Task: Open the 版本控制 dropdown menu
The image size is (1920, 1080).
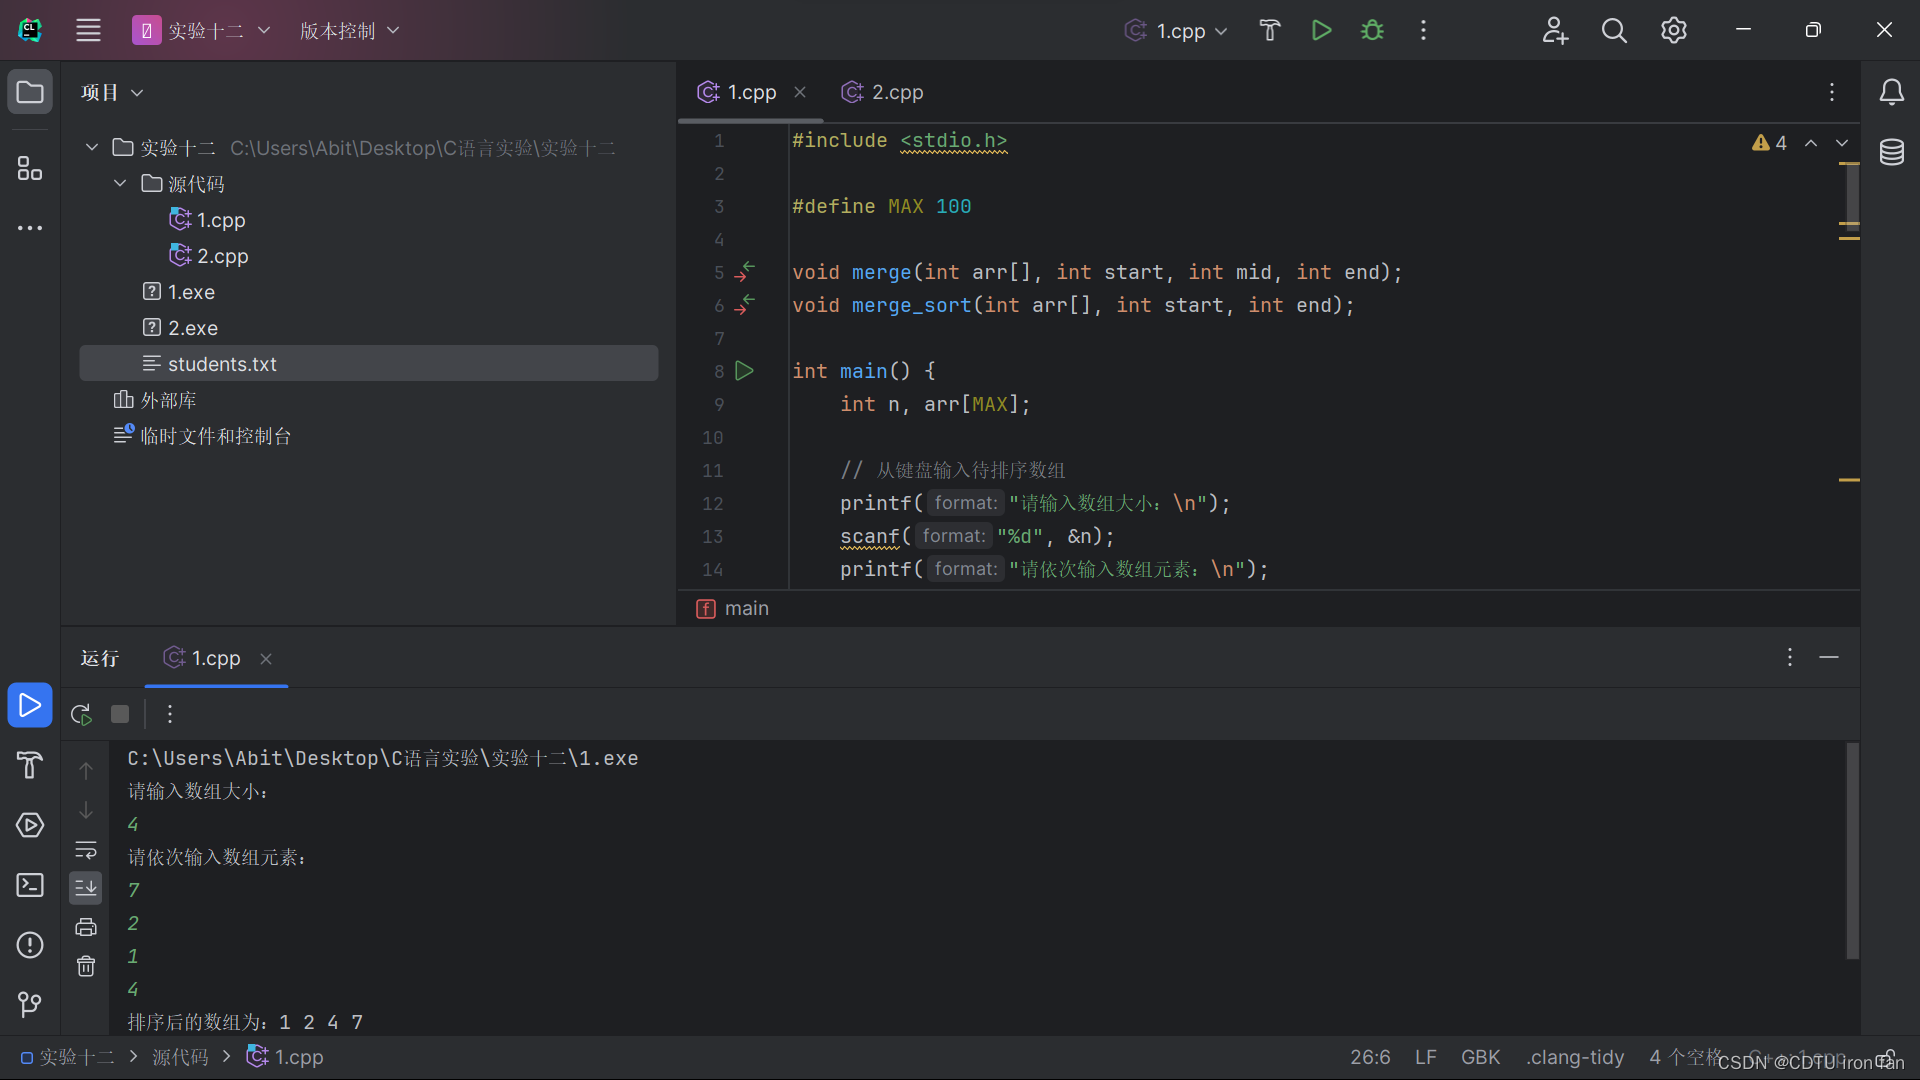Action: point(349,30)
